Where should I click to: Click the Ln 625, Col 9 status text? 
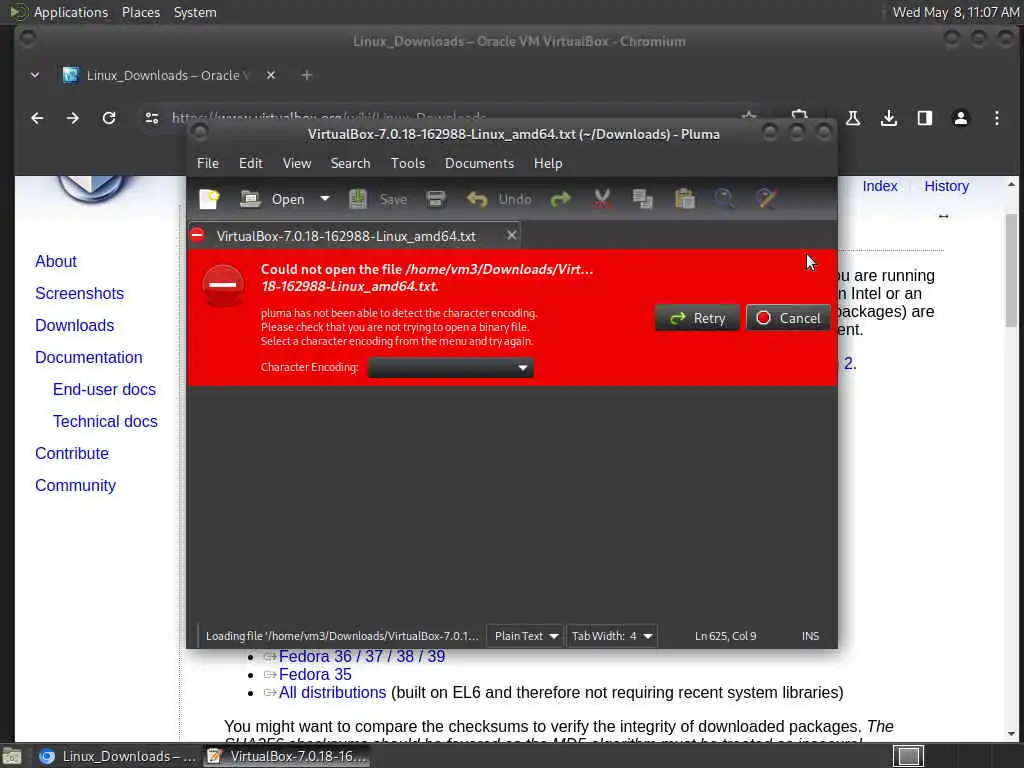pyautogui.click(x=726, y=635)
